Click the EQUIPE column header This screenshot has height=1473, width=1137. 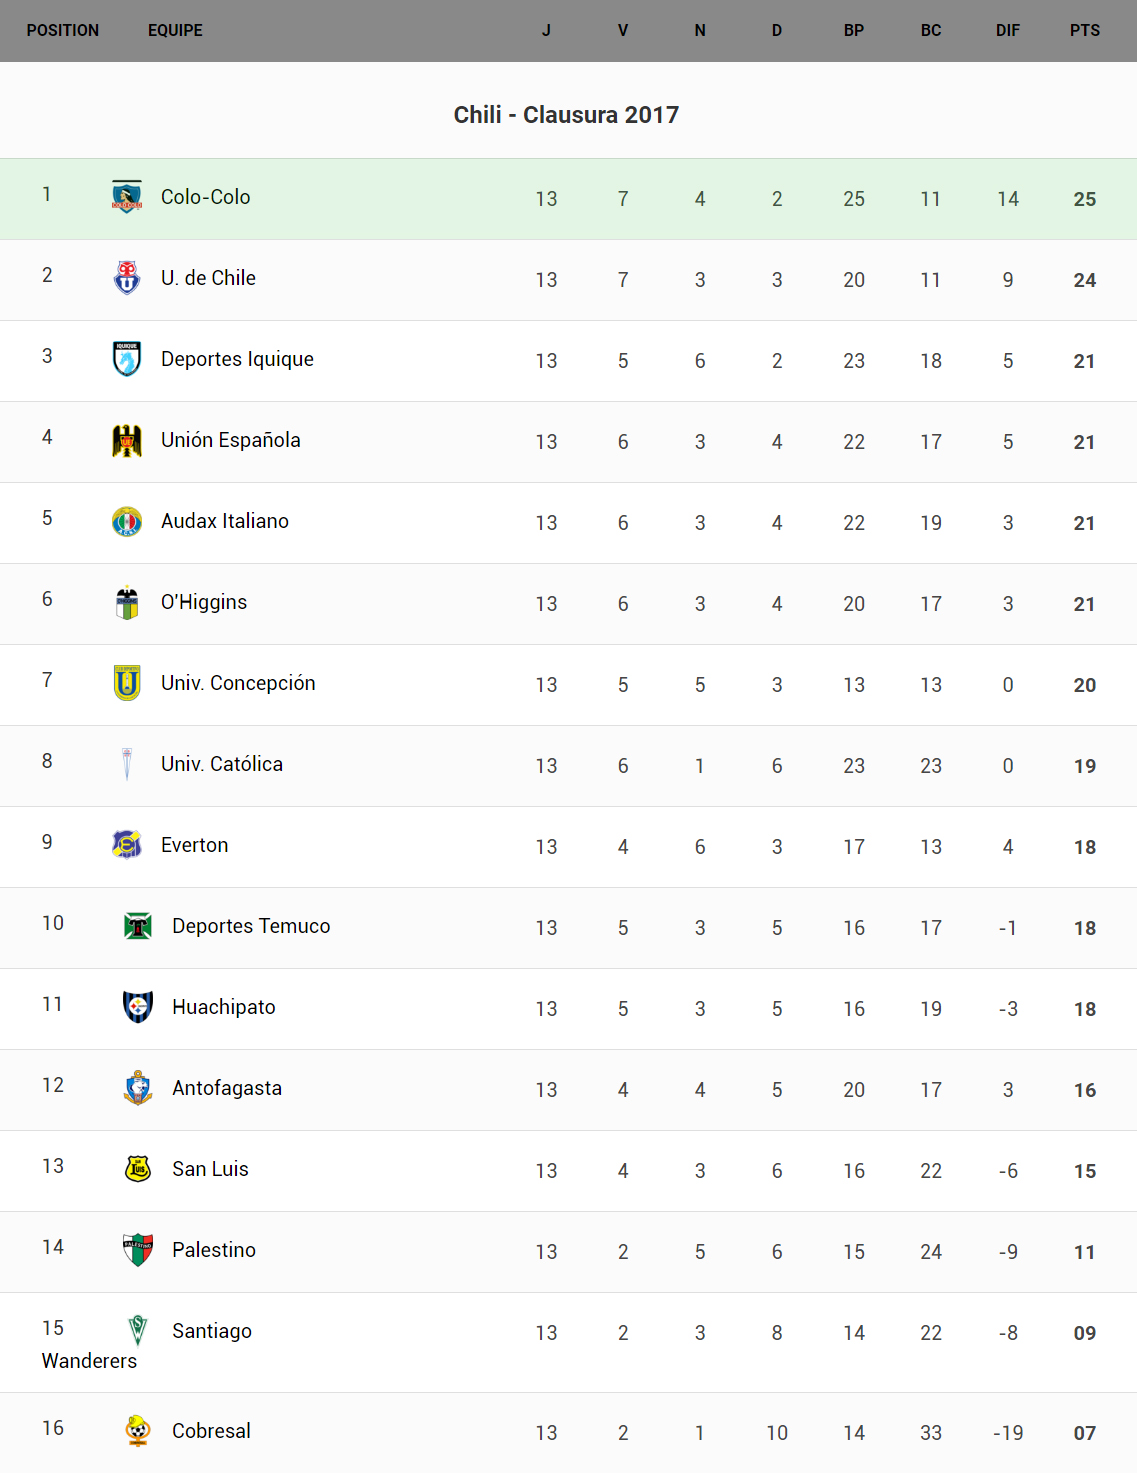click(175, 31)
